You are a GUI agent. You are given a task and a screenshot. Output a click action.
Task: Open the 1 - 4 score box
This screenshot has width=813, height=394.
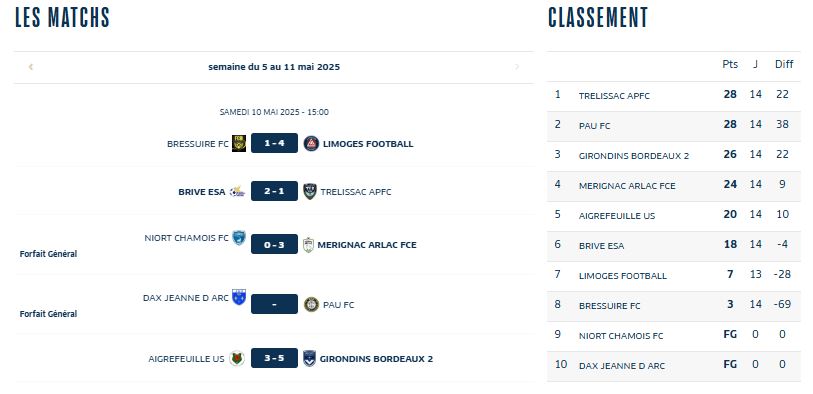click(274, 143)
